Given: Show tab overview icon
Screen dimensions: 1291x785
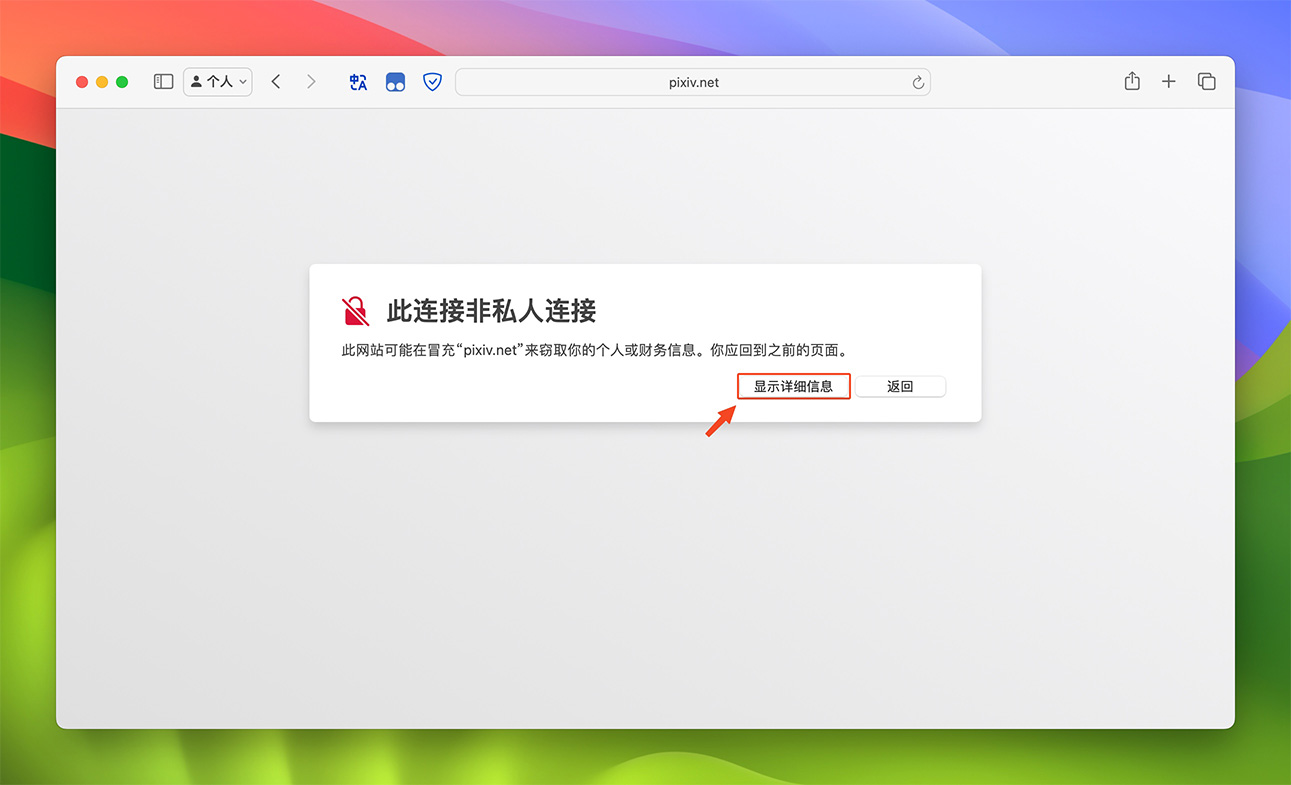Looking at the screenshot, I should (1207, 82).
